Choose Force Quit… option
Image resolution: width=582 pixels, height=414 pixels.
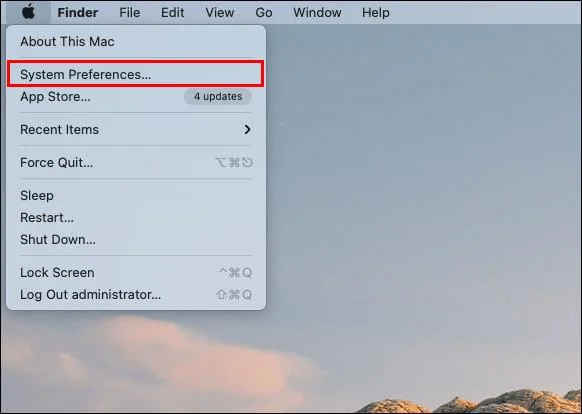pos(136,163)
